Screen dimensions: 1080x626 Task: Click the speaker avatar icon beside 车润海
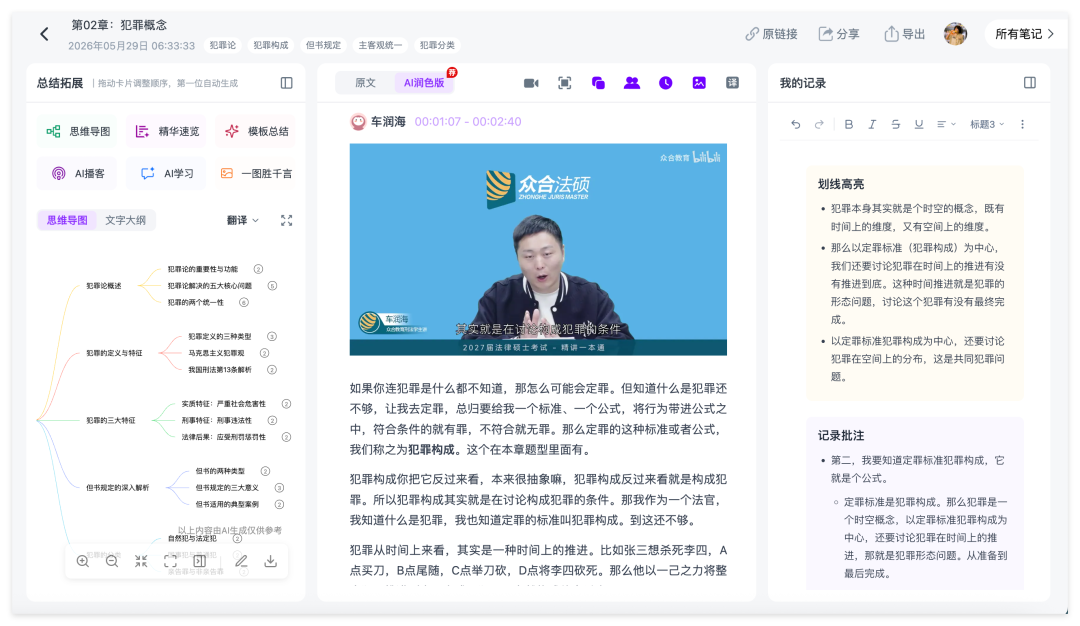click(x=358, y=122)
